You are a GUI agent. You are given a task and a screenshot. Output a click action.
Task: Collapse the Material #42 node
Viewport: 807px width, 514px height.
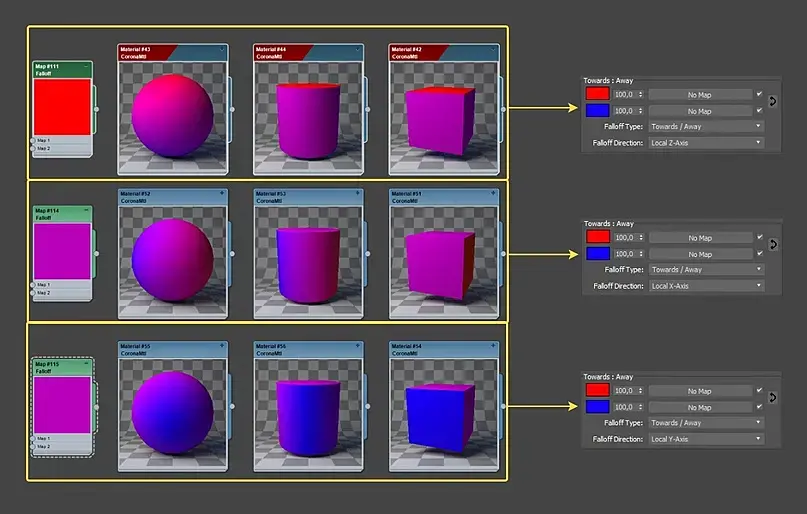(493, 49)
